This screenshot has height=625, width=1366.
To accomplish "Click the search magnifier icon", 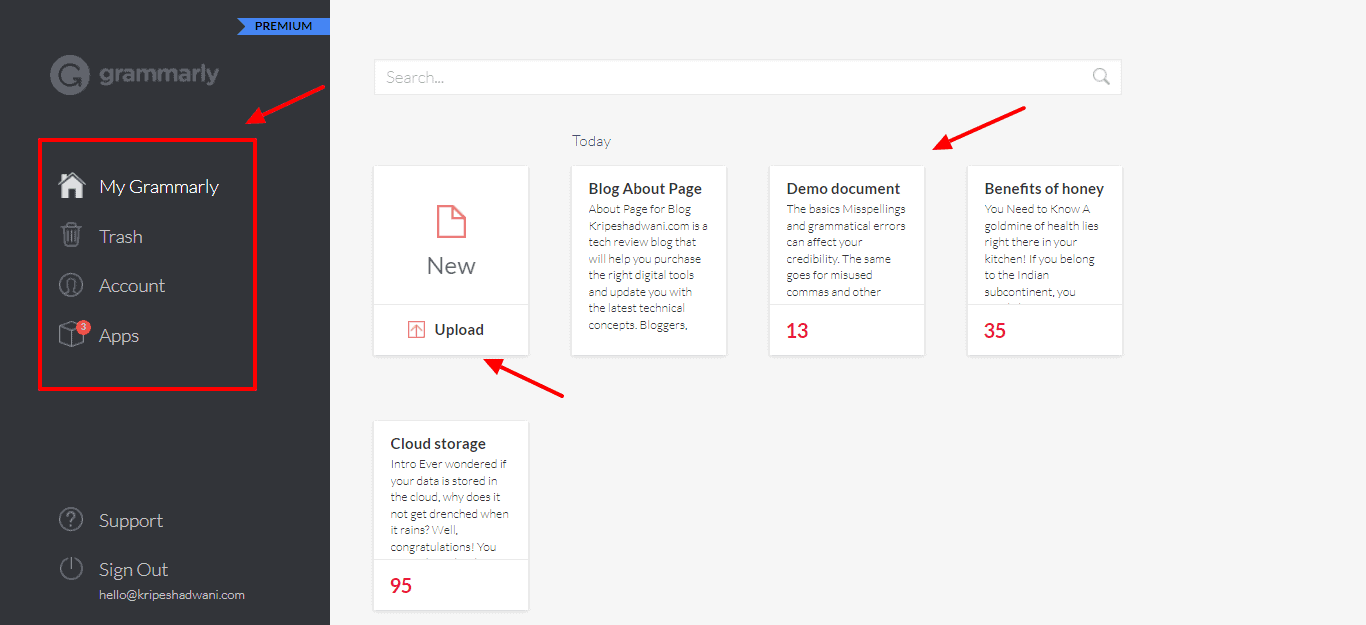I will [1101, 77].
